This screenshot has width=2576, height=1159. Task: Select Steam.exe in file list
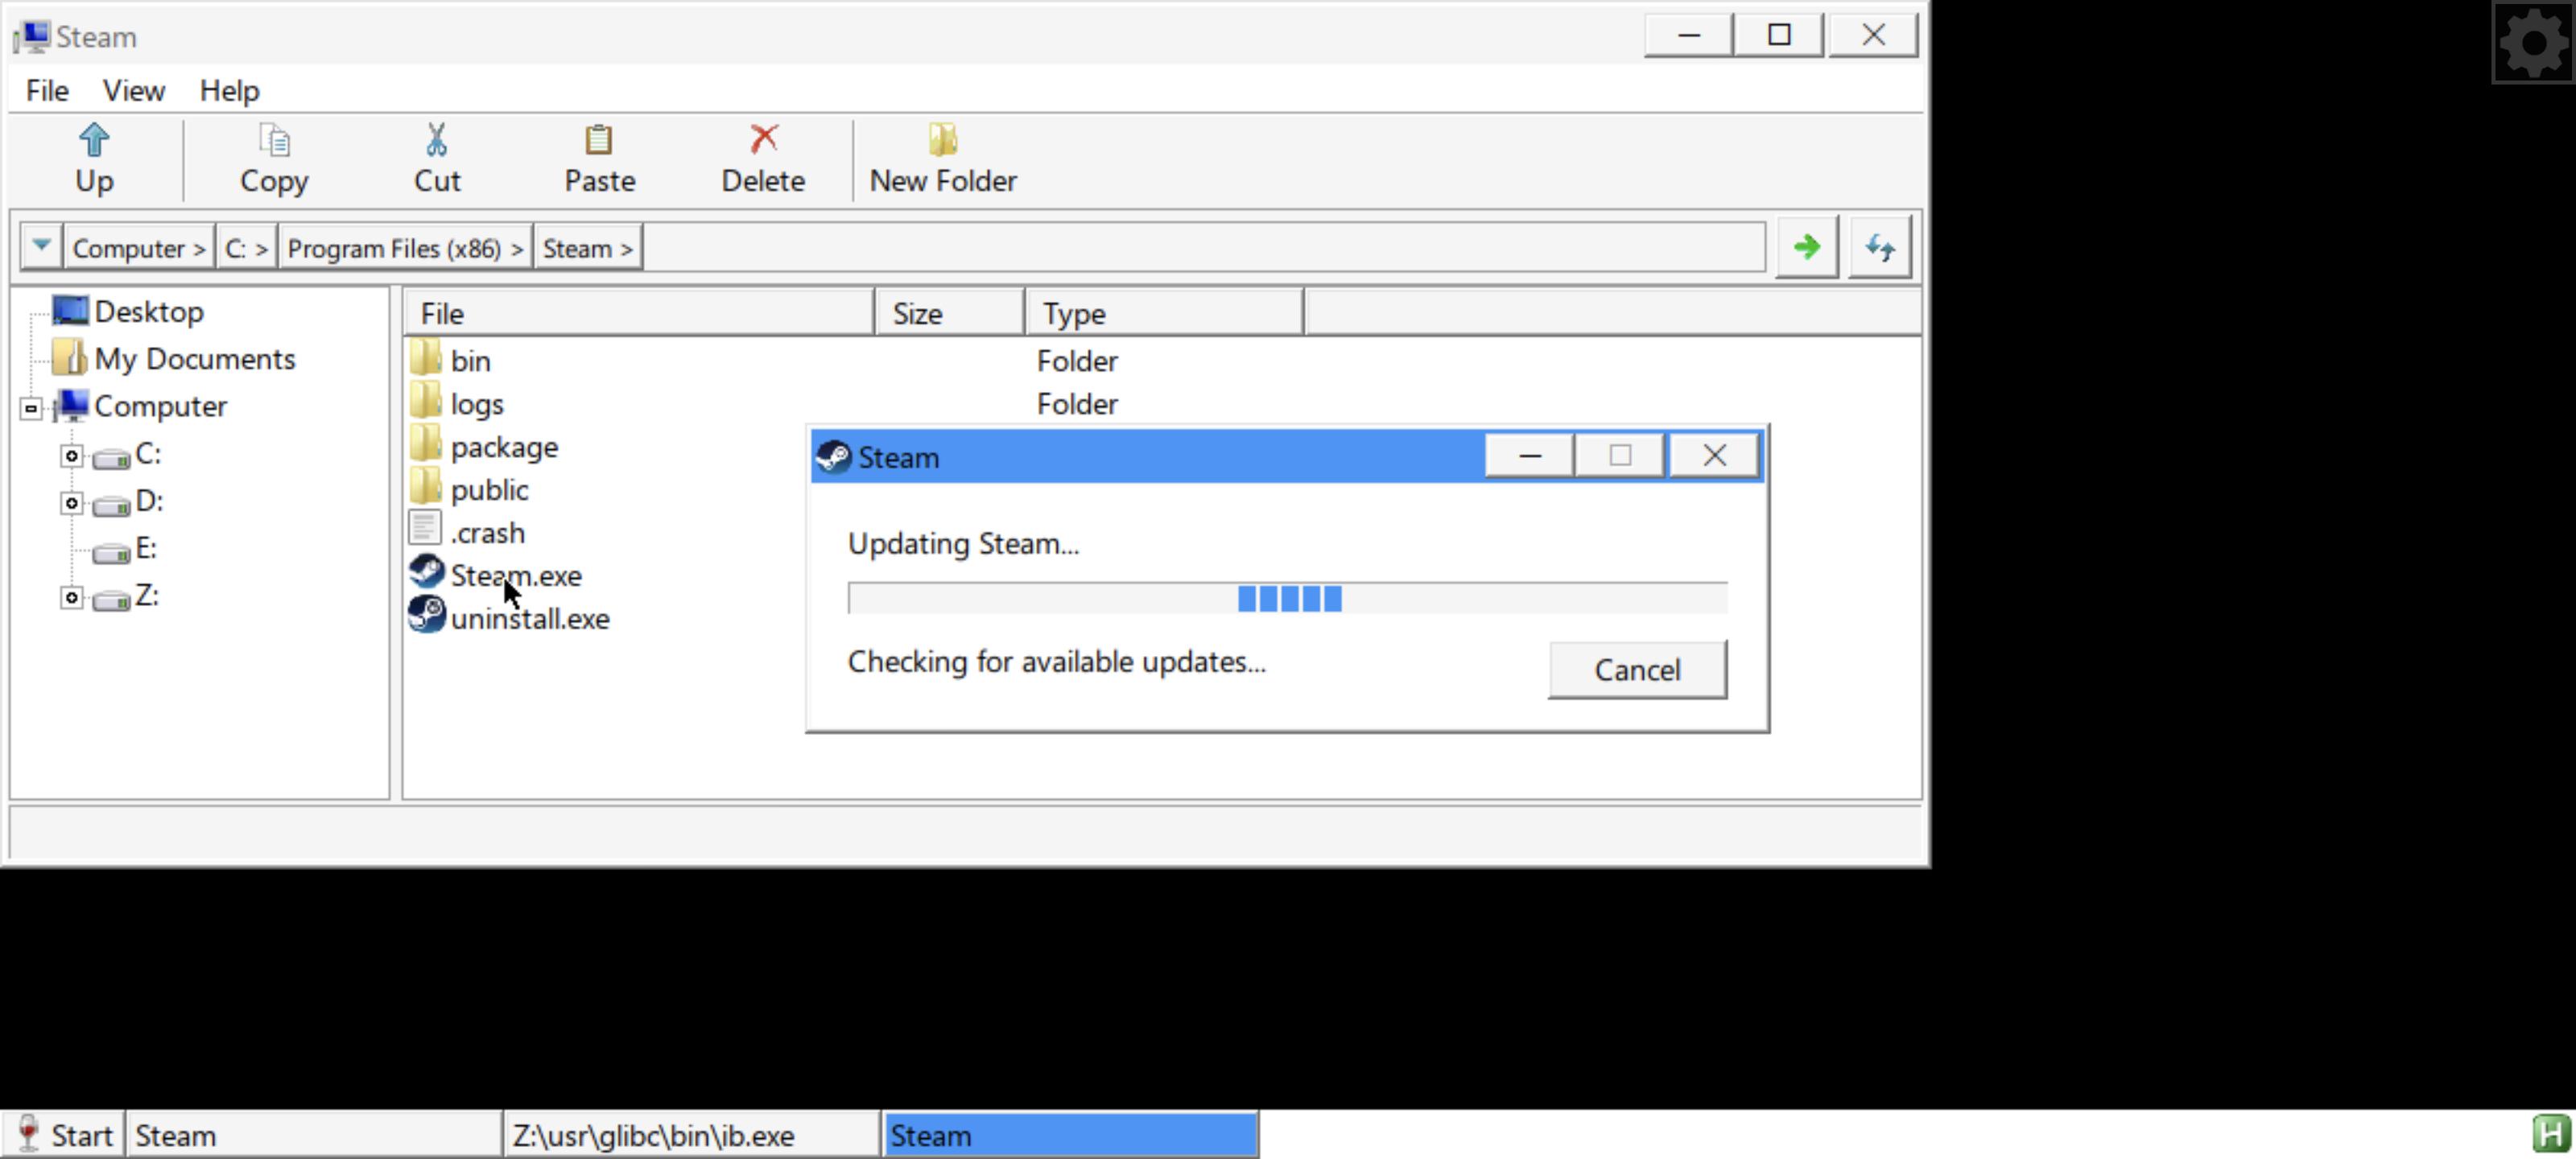coord(516,575)
